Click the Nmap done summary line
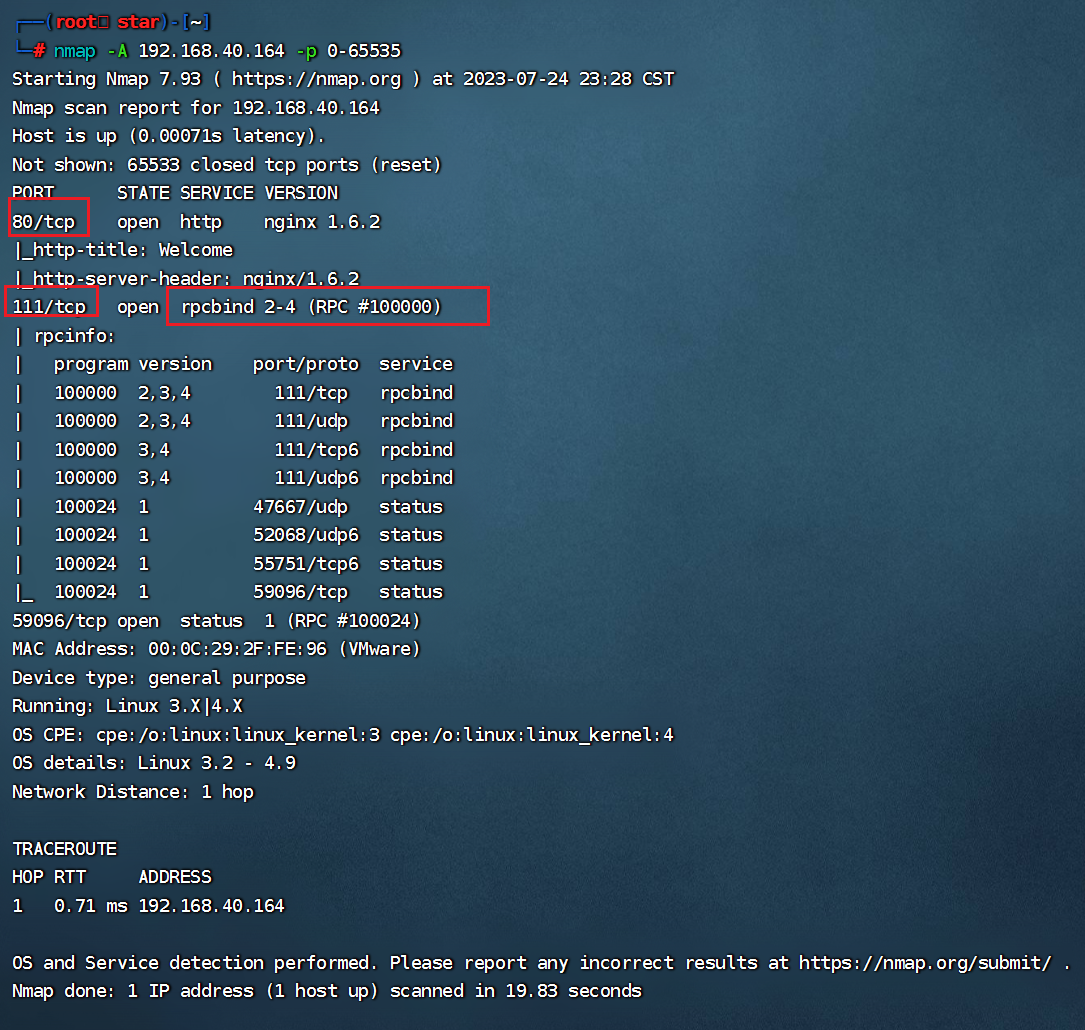Screen dimensions: 1085x1030 pyautogui.click(x=327, y=991)
